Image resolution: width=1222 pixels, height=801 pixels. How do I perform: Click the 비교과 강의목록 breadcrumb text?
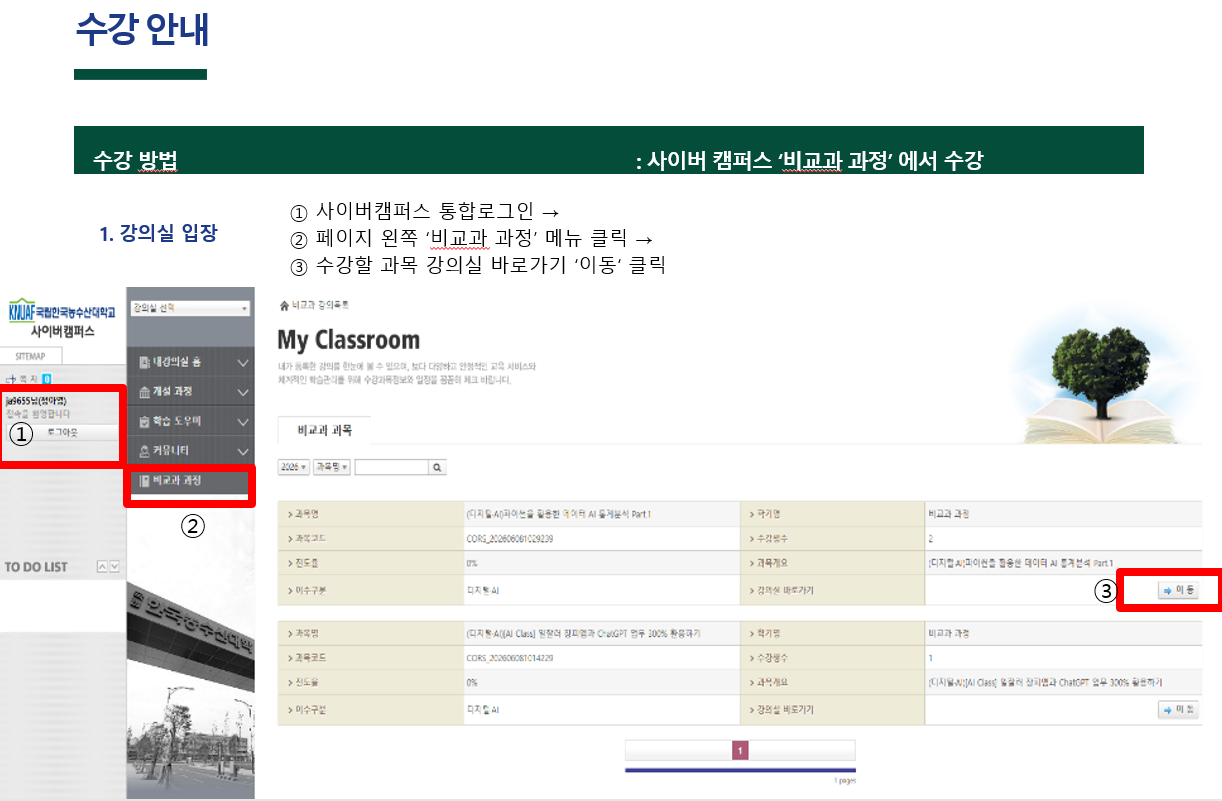click(321, 304)
